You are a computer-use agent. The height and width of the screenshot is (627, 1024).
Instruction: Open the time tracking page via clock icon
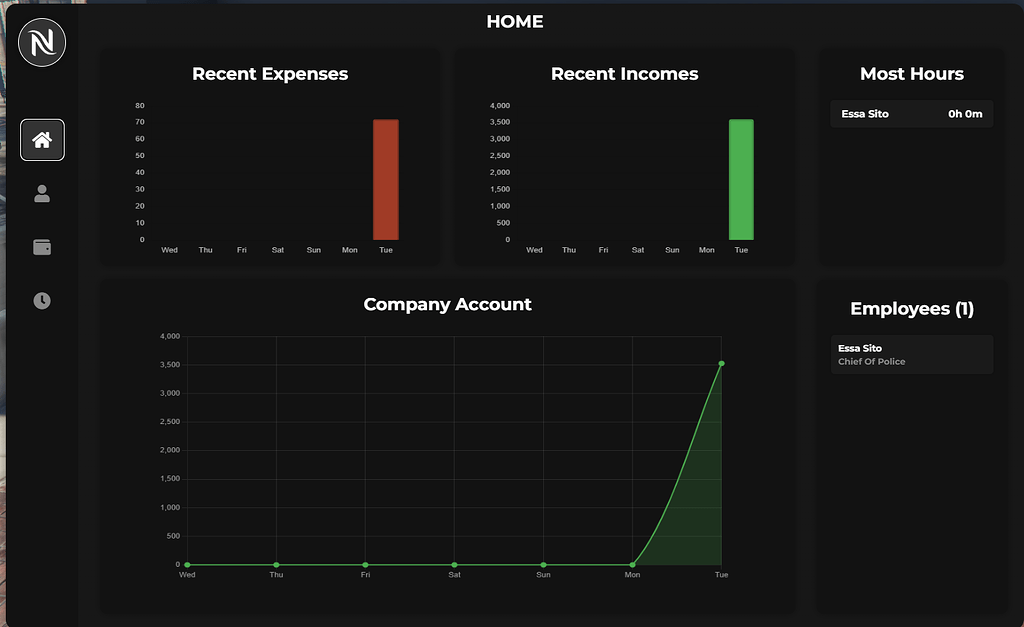click(42, 300)
